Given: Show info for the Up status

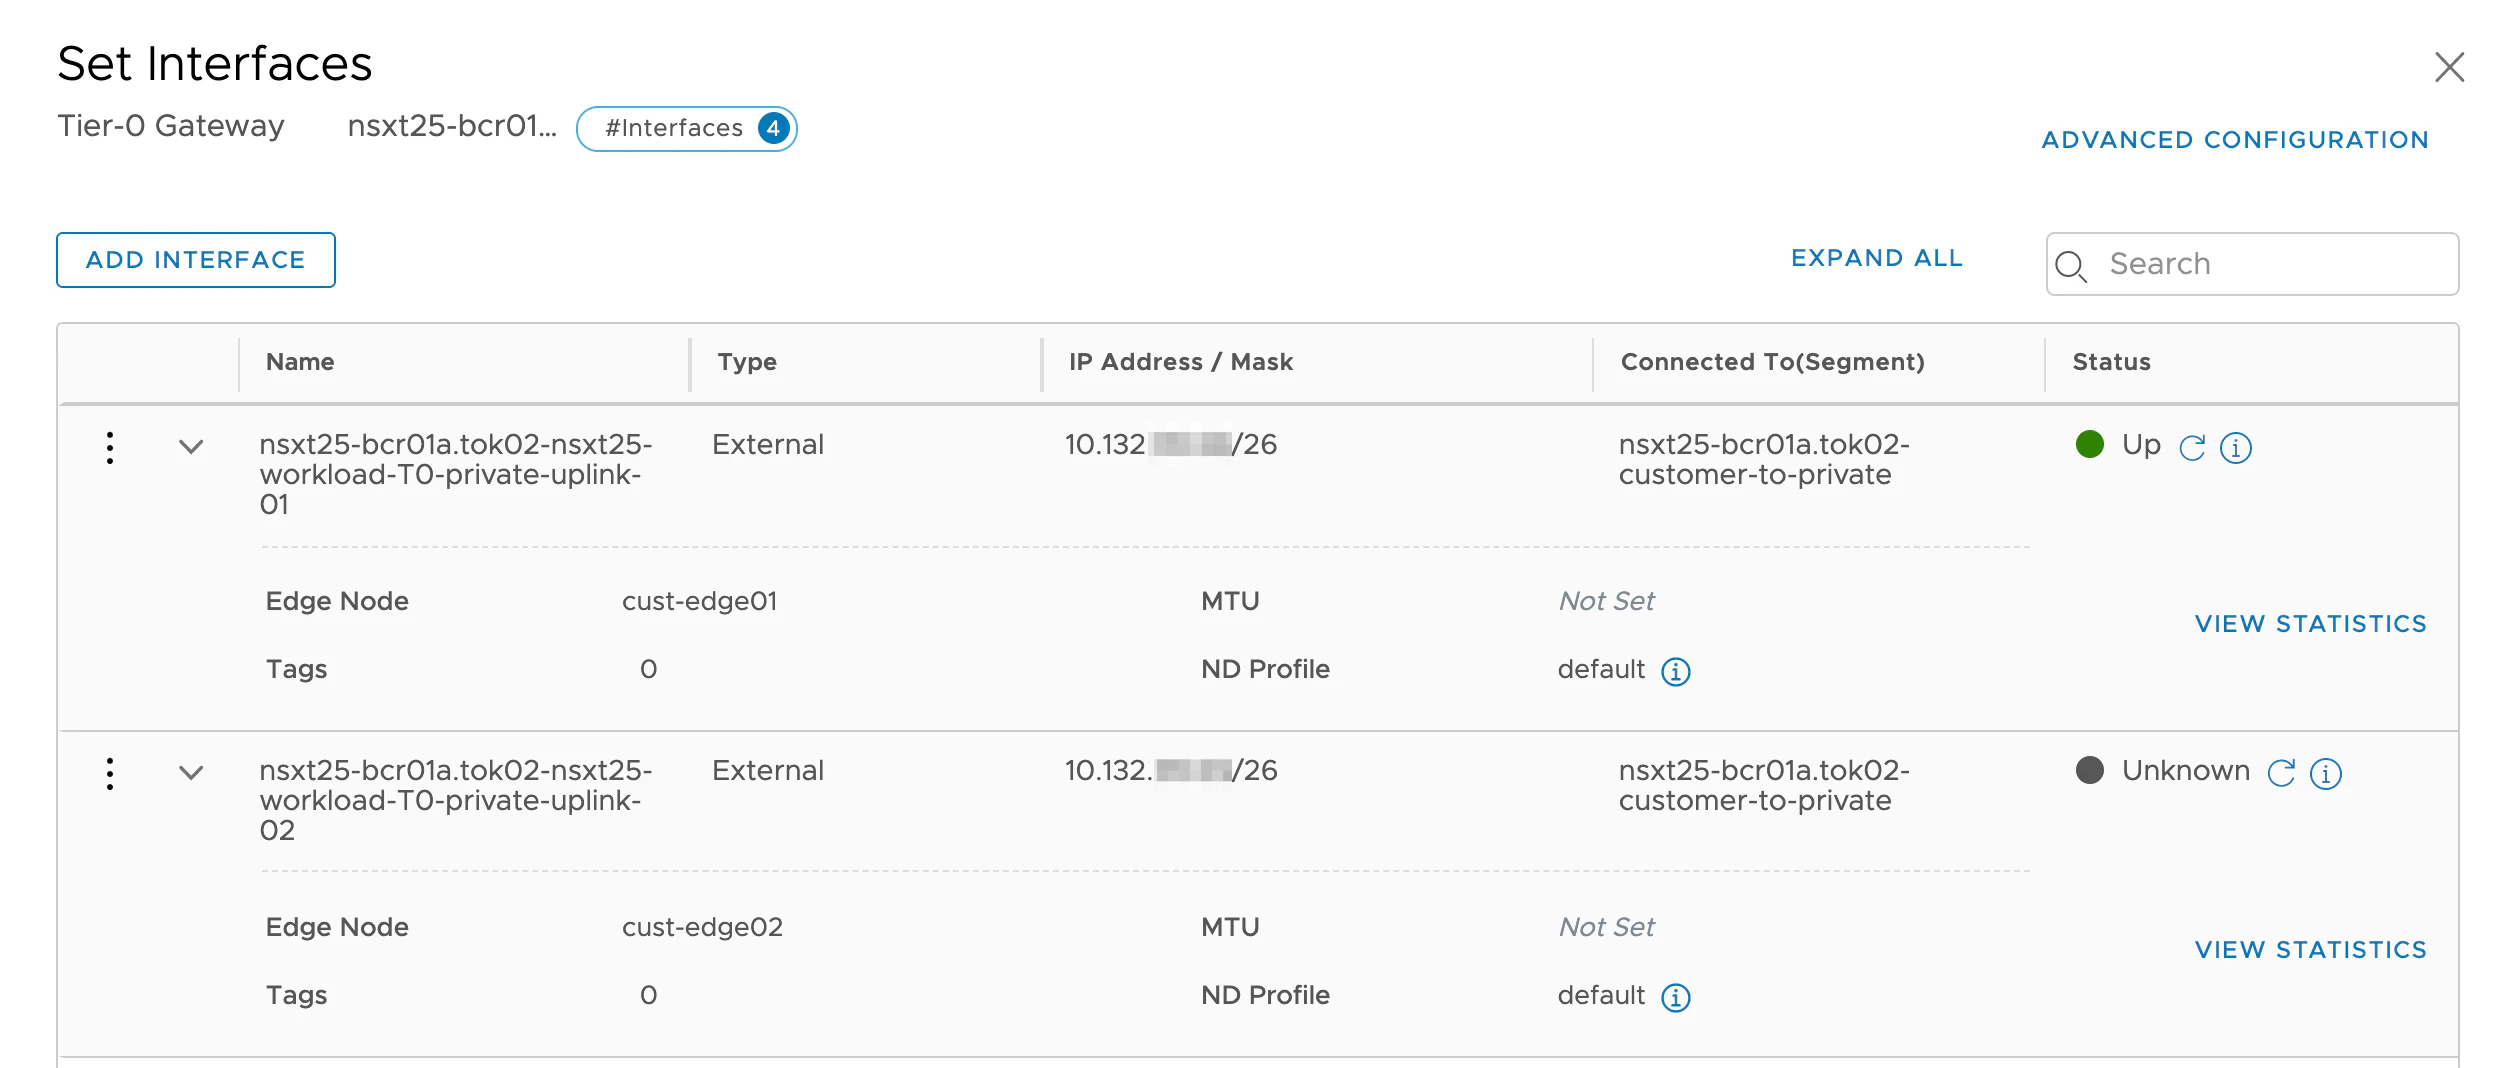Looking at the screenshot, I should 2236,447.
